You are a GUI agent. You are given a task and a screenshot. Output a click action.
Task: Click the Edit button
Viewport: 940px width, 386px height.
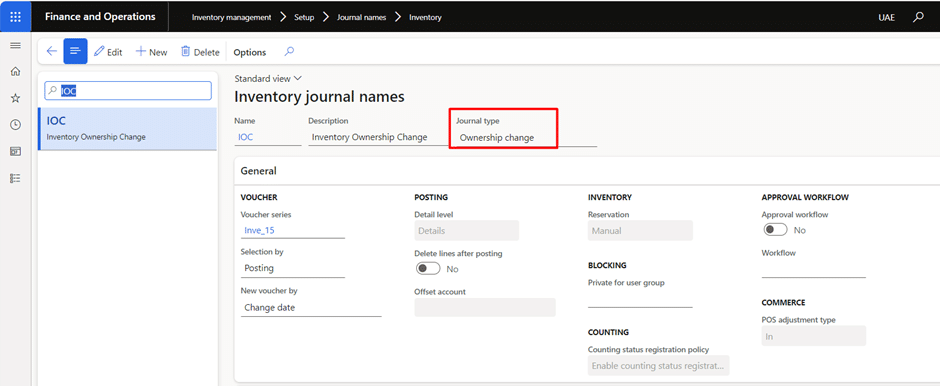pyautogui.click(x=108, y=52)
